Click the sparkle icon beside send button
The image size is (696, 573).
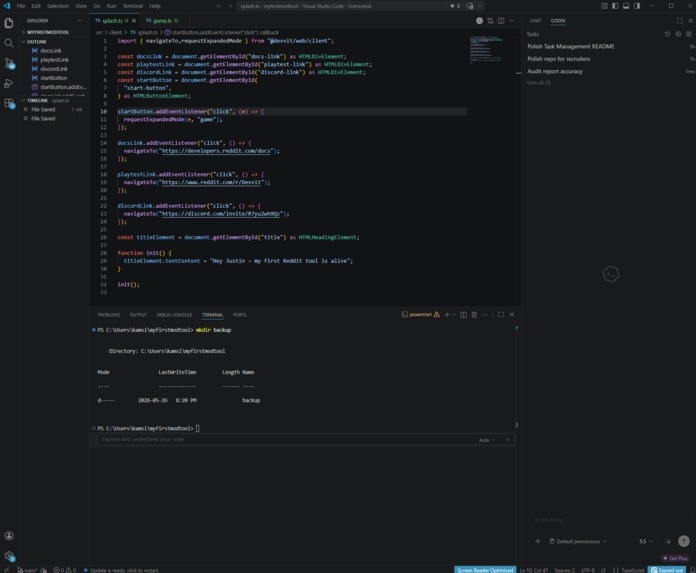point(668,541)
